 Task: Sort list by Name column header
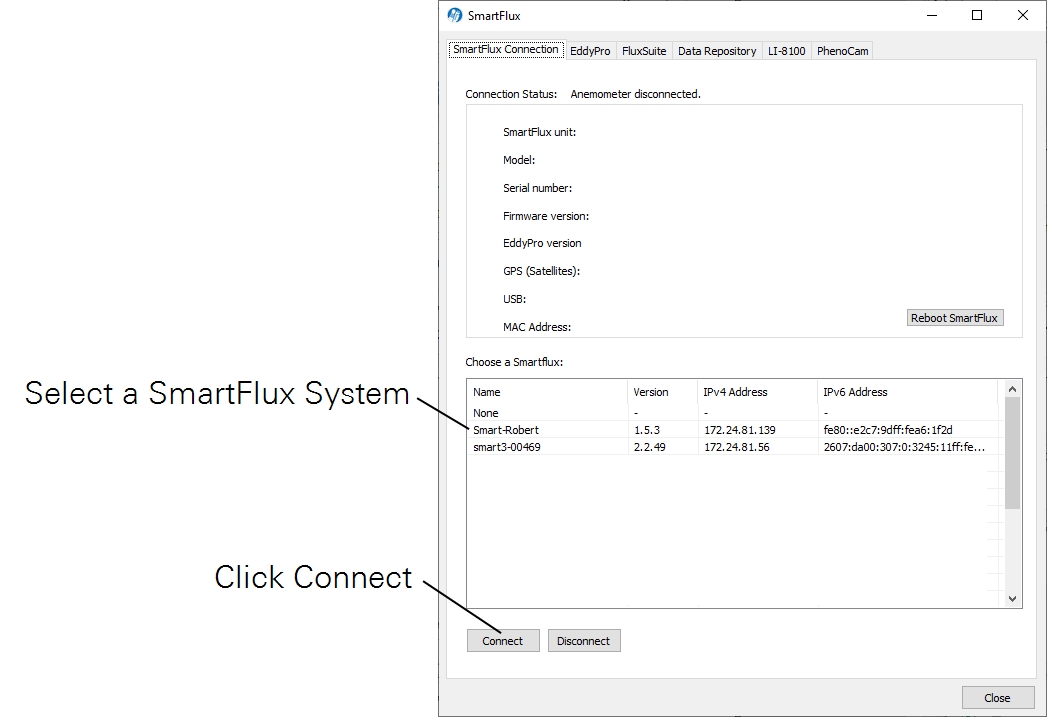click(x=548, y=392)
